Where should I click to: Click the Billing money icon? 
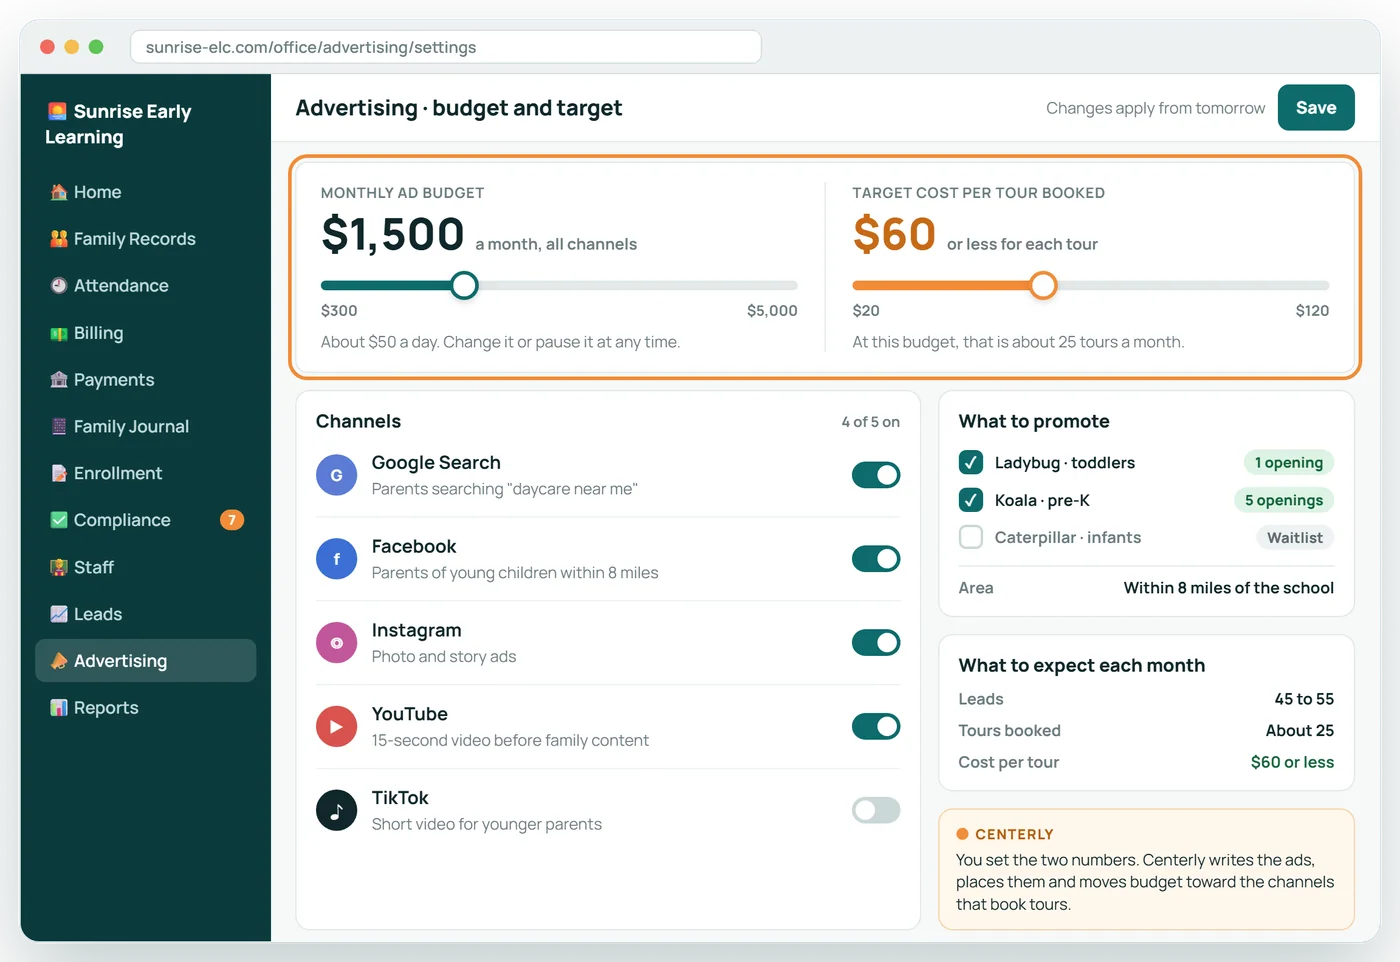(x=59, y=333)
